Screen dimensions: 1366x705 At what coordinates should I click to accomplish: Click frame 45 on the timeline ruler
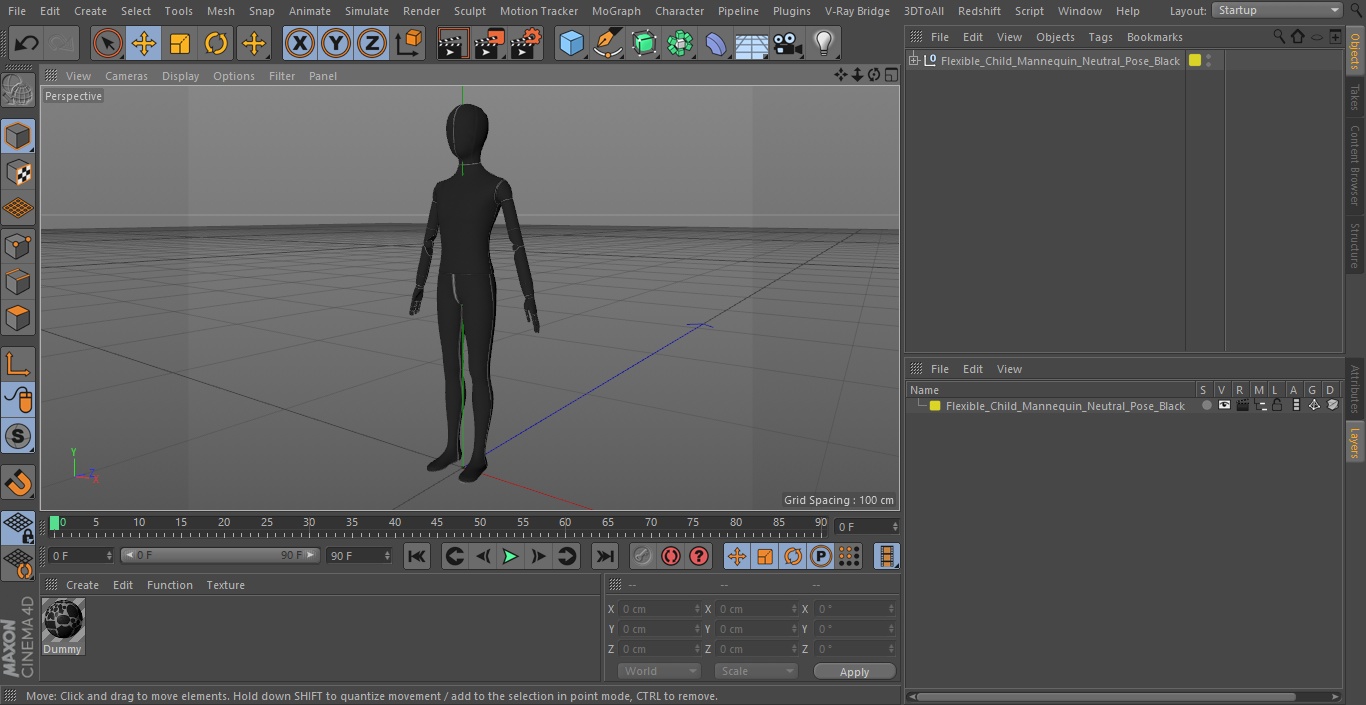coord(437,523)
